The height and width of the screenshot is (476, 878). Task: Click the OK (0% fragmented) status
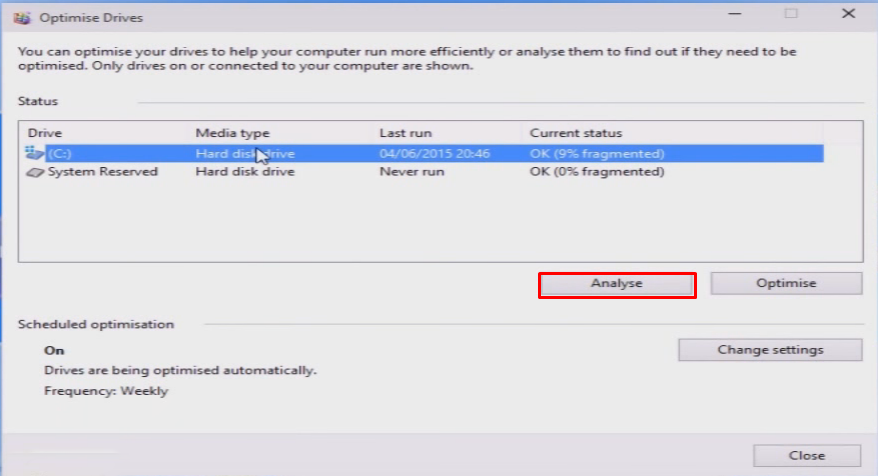coord(597,171)
